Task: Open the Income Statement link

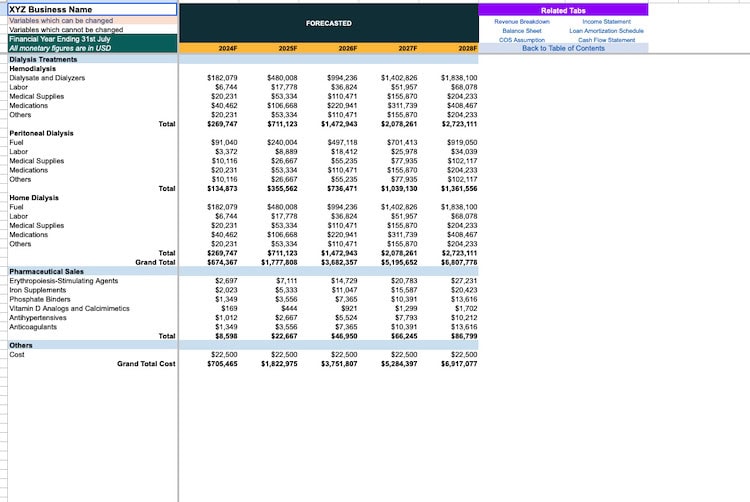Action: click(606, 22)
